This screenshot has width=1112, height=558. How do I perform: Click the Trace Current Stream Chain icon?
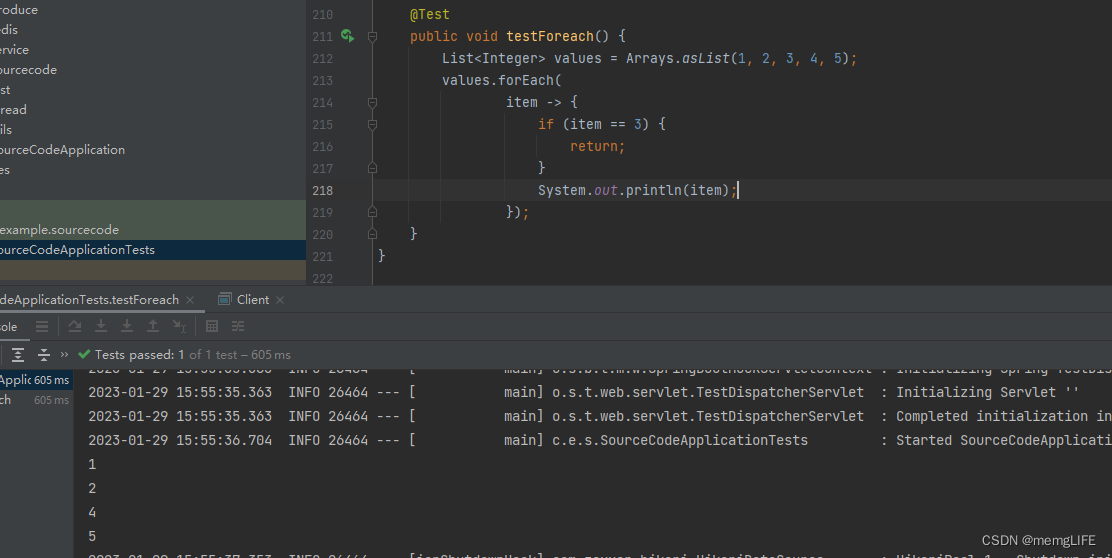pyautogui.click(x=238, y=326)
